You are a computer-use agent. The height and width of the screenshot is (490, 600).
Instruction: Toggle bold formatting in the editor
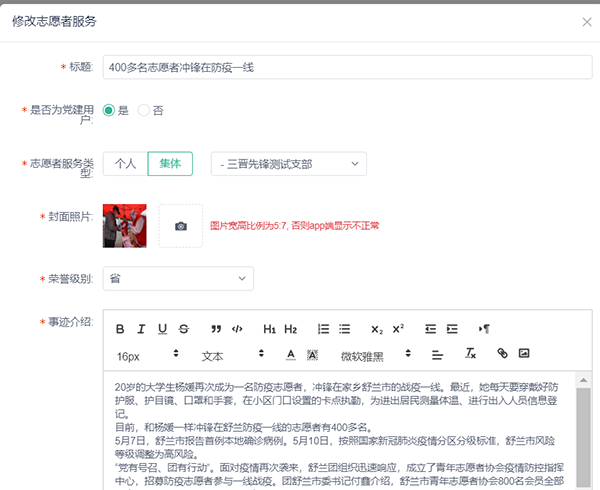120,328
